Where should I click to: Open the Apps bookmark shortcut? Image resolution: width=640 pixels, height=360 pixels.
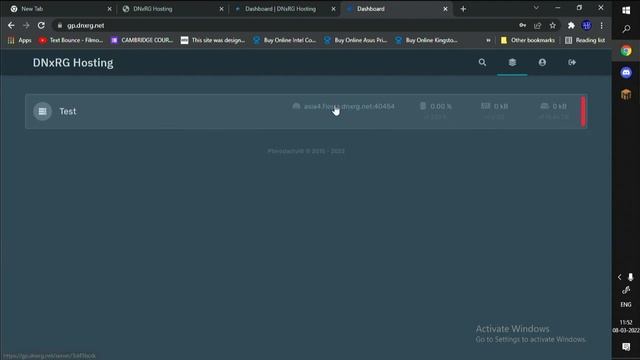[20, 40]
